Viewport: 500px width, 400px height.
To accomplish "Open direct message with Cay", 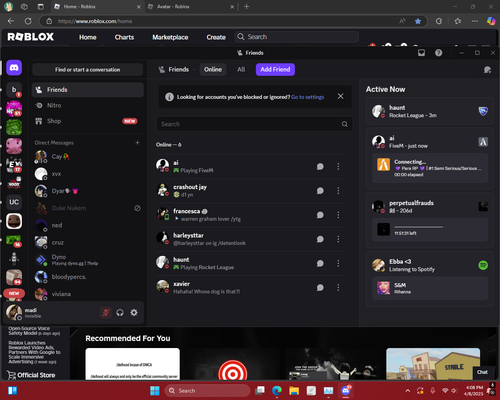I will [88, 156].
